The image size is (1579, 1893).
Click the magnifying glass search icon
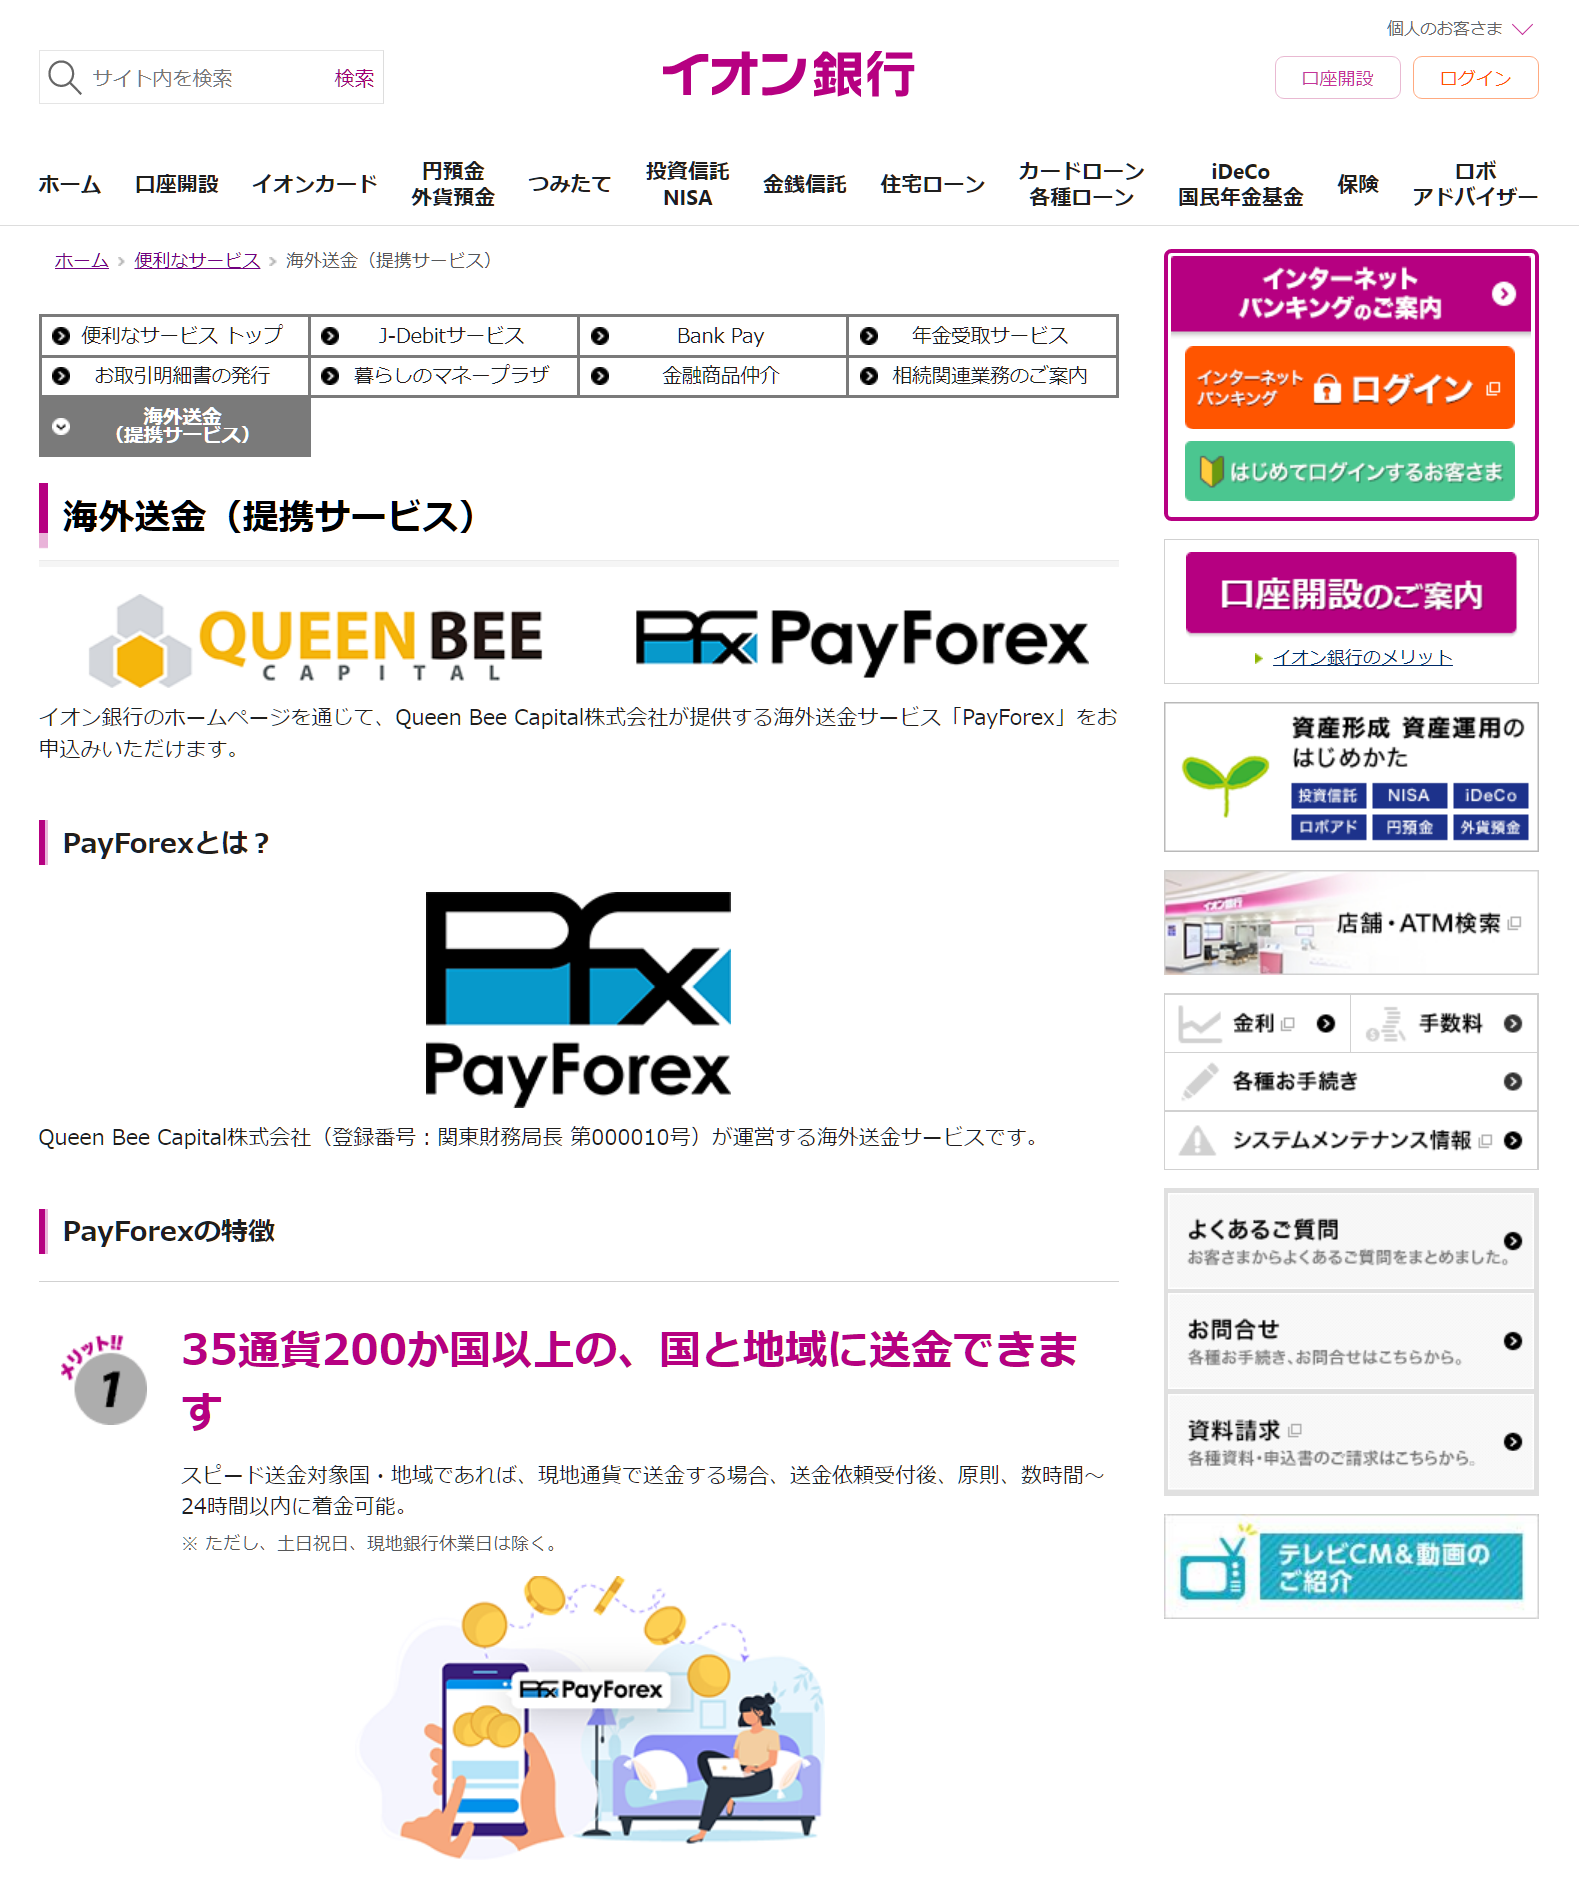click(64, 77)
